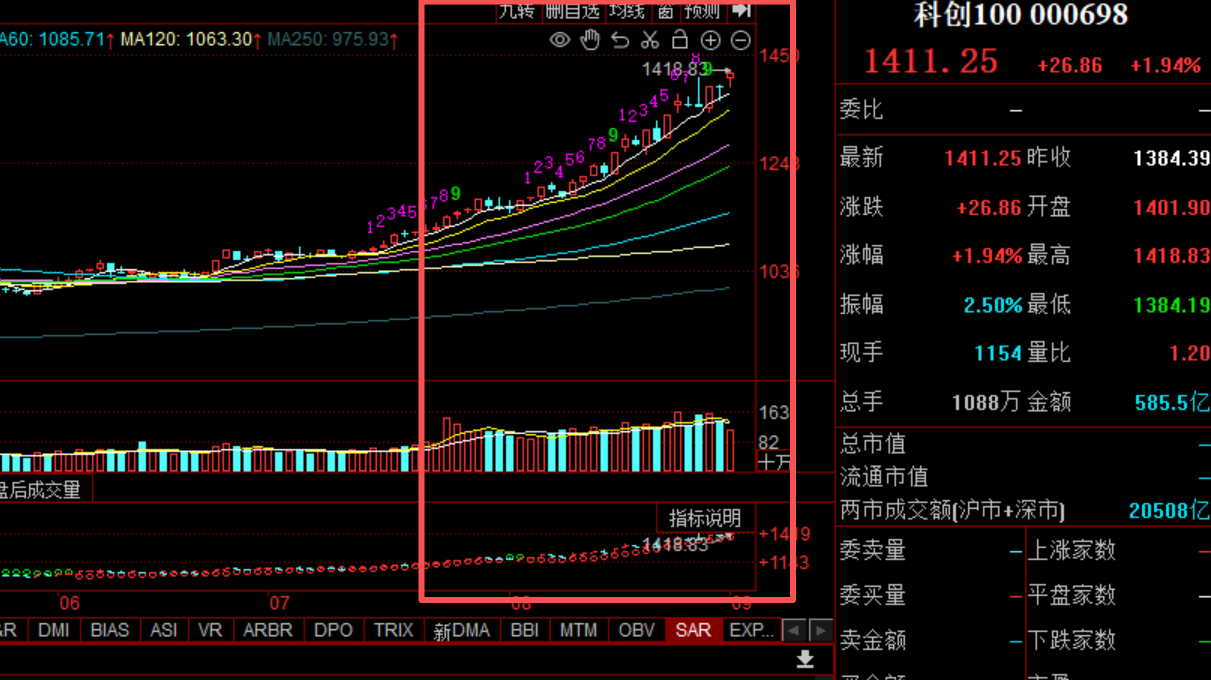This screenshot has height=680, width=1211.
Task: Switch to the VR indicator tab
Action: (210, 630)
